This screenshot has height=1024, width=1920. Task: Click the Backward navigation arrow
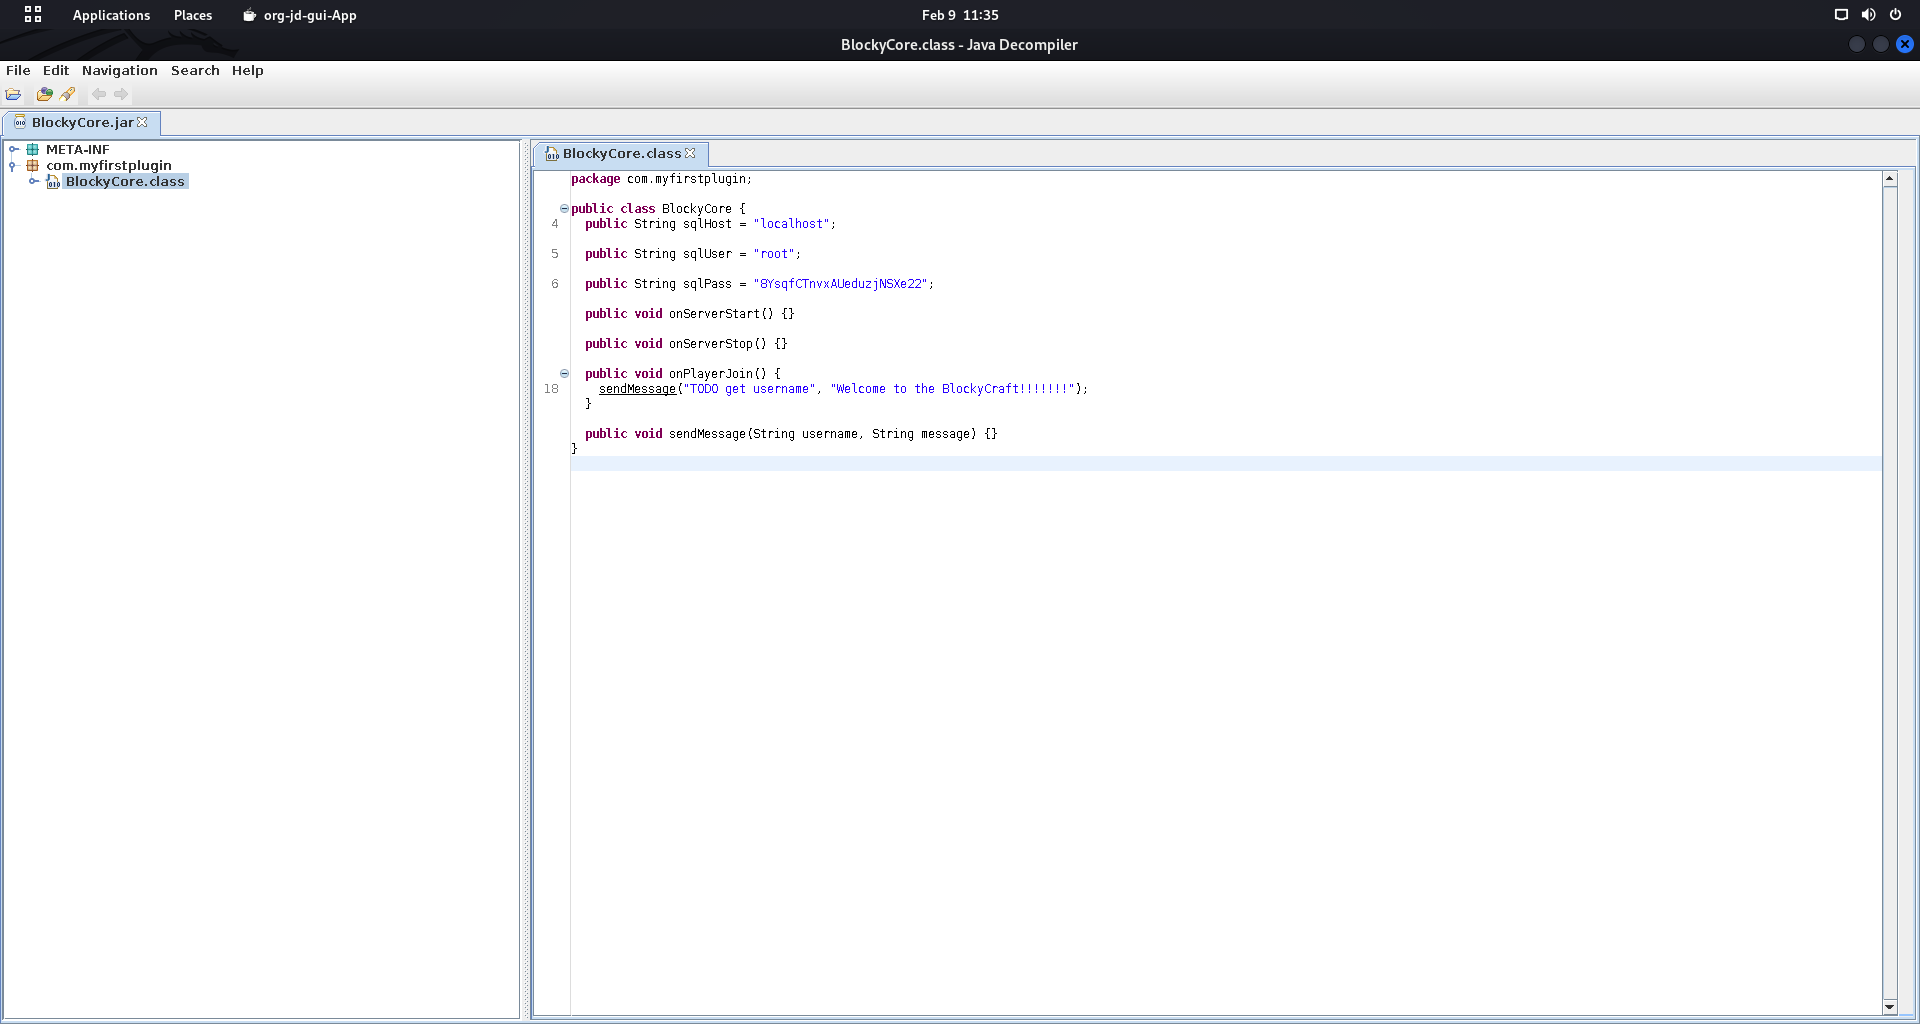99,95
